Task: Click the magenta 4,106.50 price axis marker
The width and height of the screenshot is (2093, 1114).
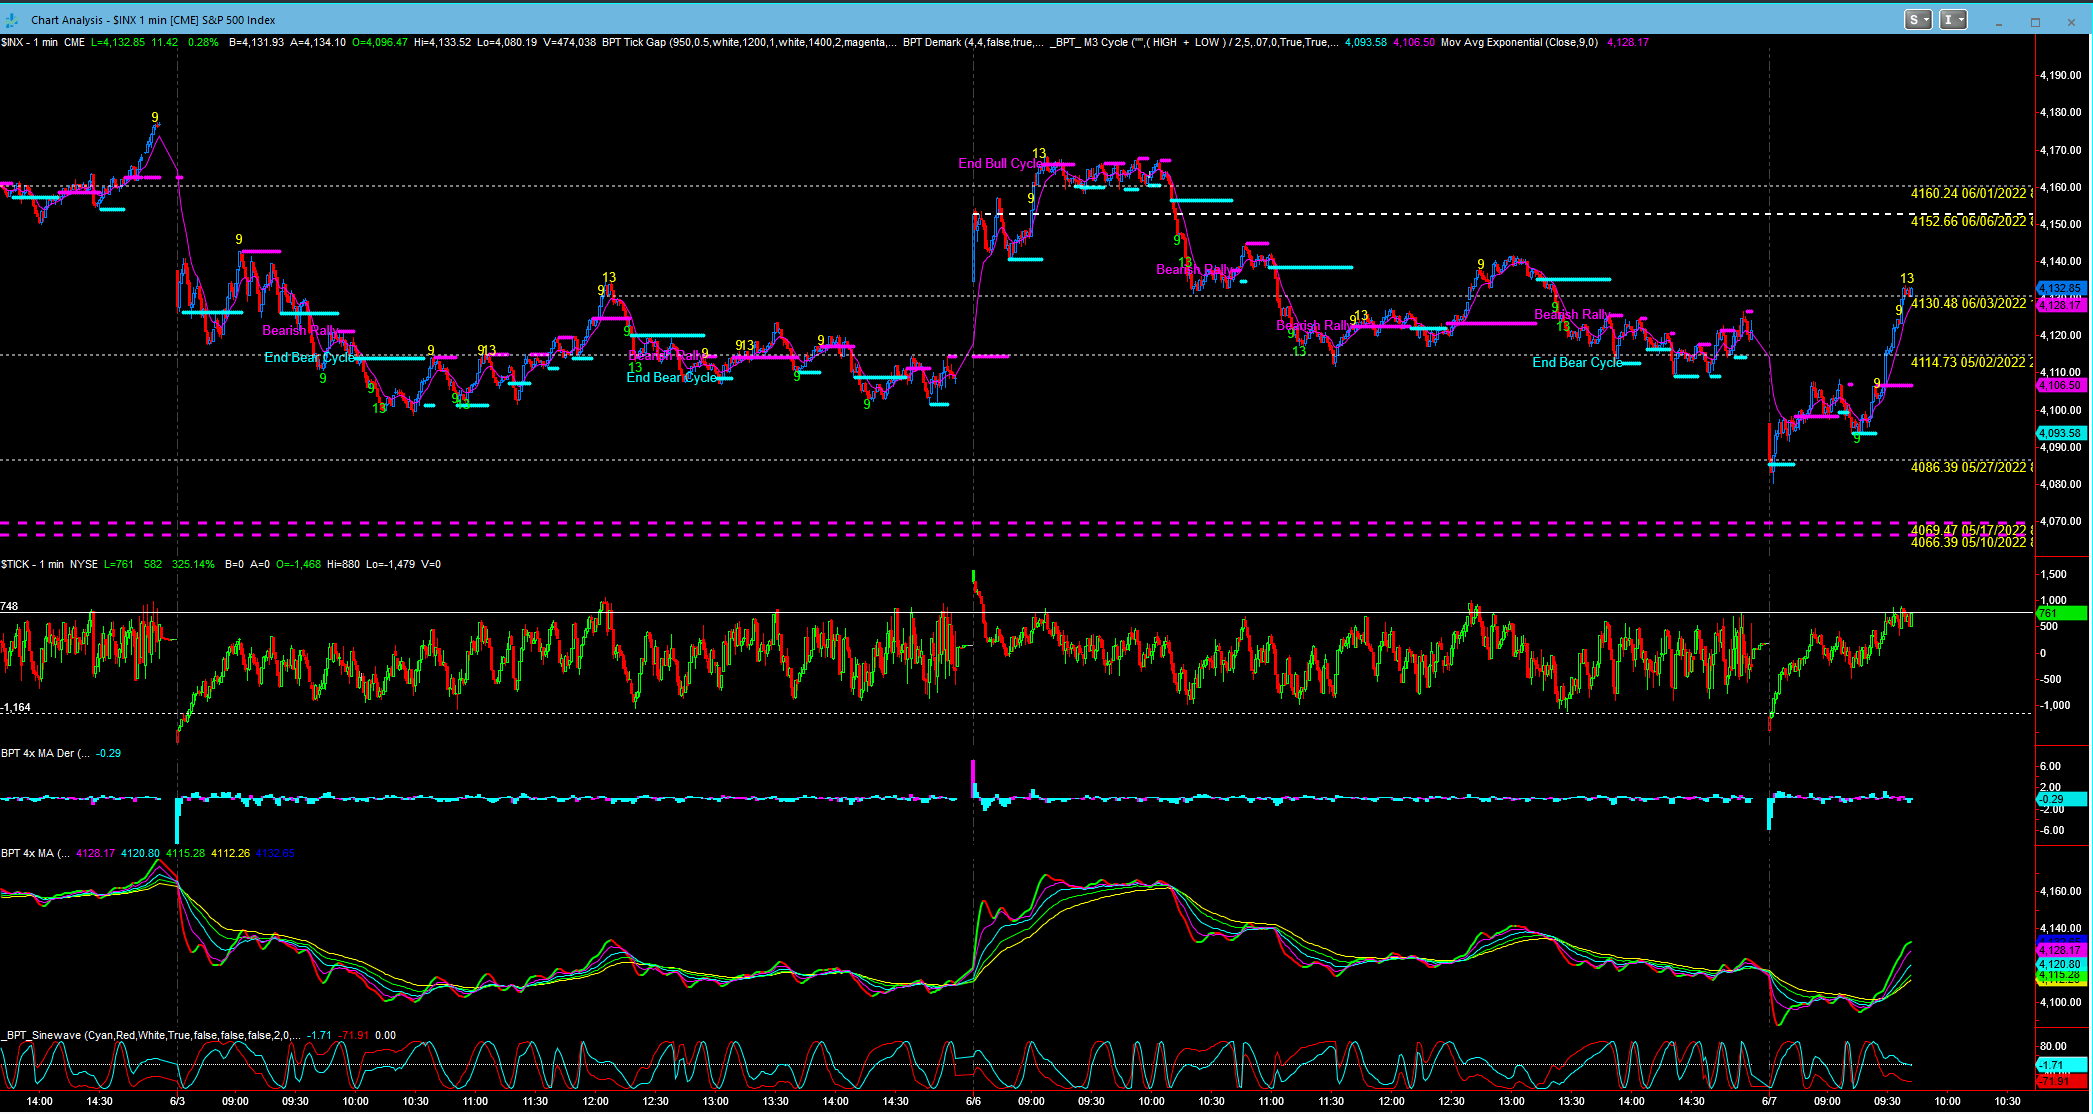Action: coord(2060,386)
